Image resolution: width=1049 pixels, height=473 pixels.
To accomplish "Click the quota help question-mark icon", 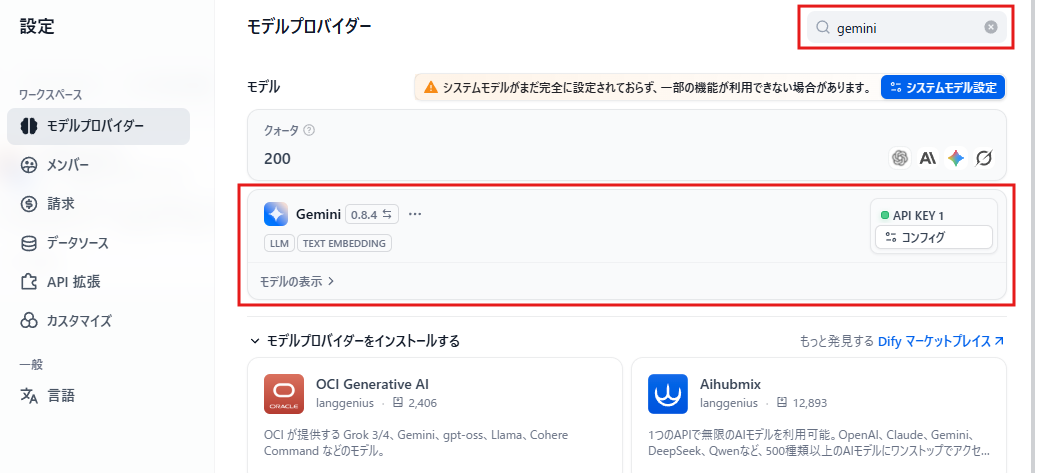I will click(x=308, y=130).
